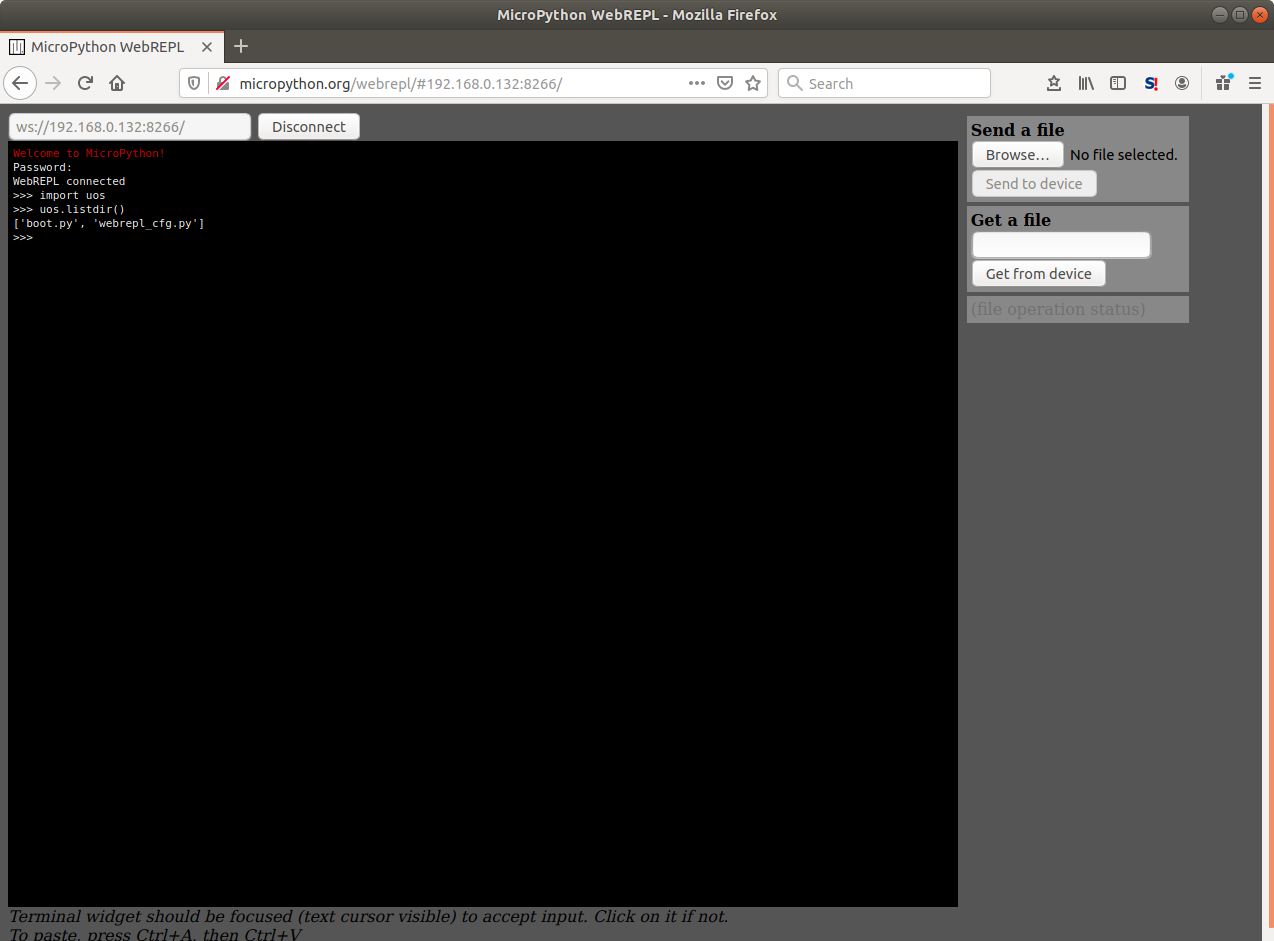Save page to Pocket icon
The image size is (1274, 941).
point(726,83)
